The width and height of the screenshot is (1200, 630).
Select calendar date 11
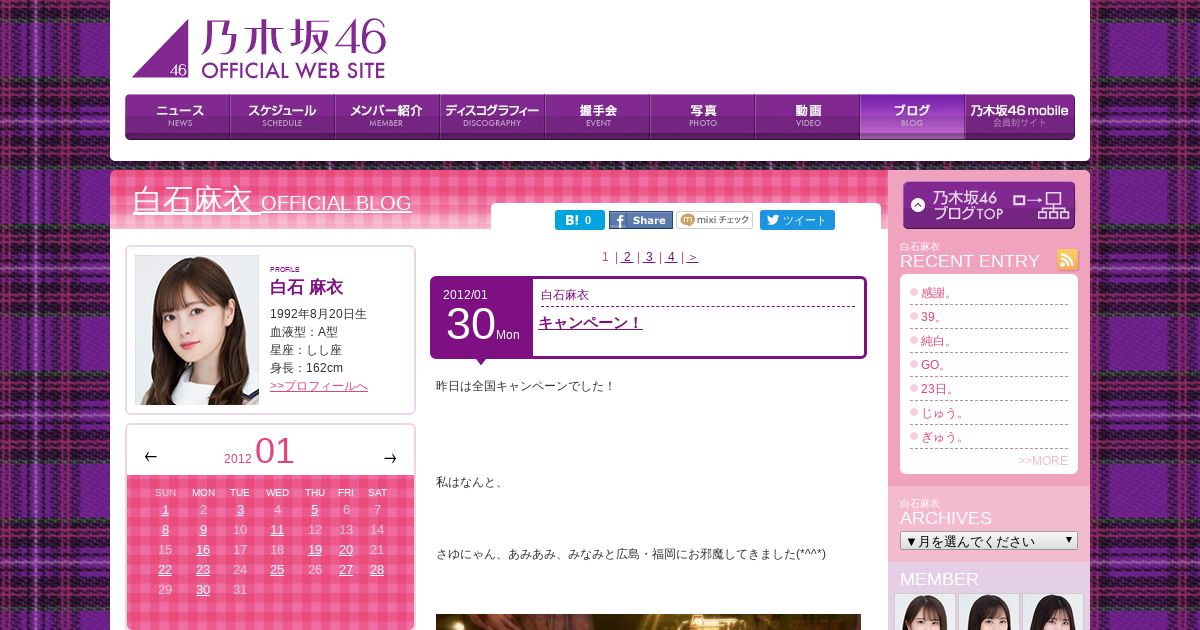pyautogui.click(x=277, y=530)
